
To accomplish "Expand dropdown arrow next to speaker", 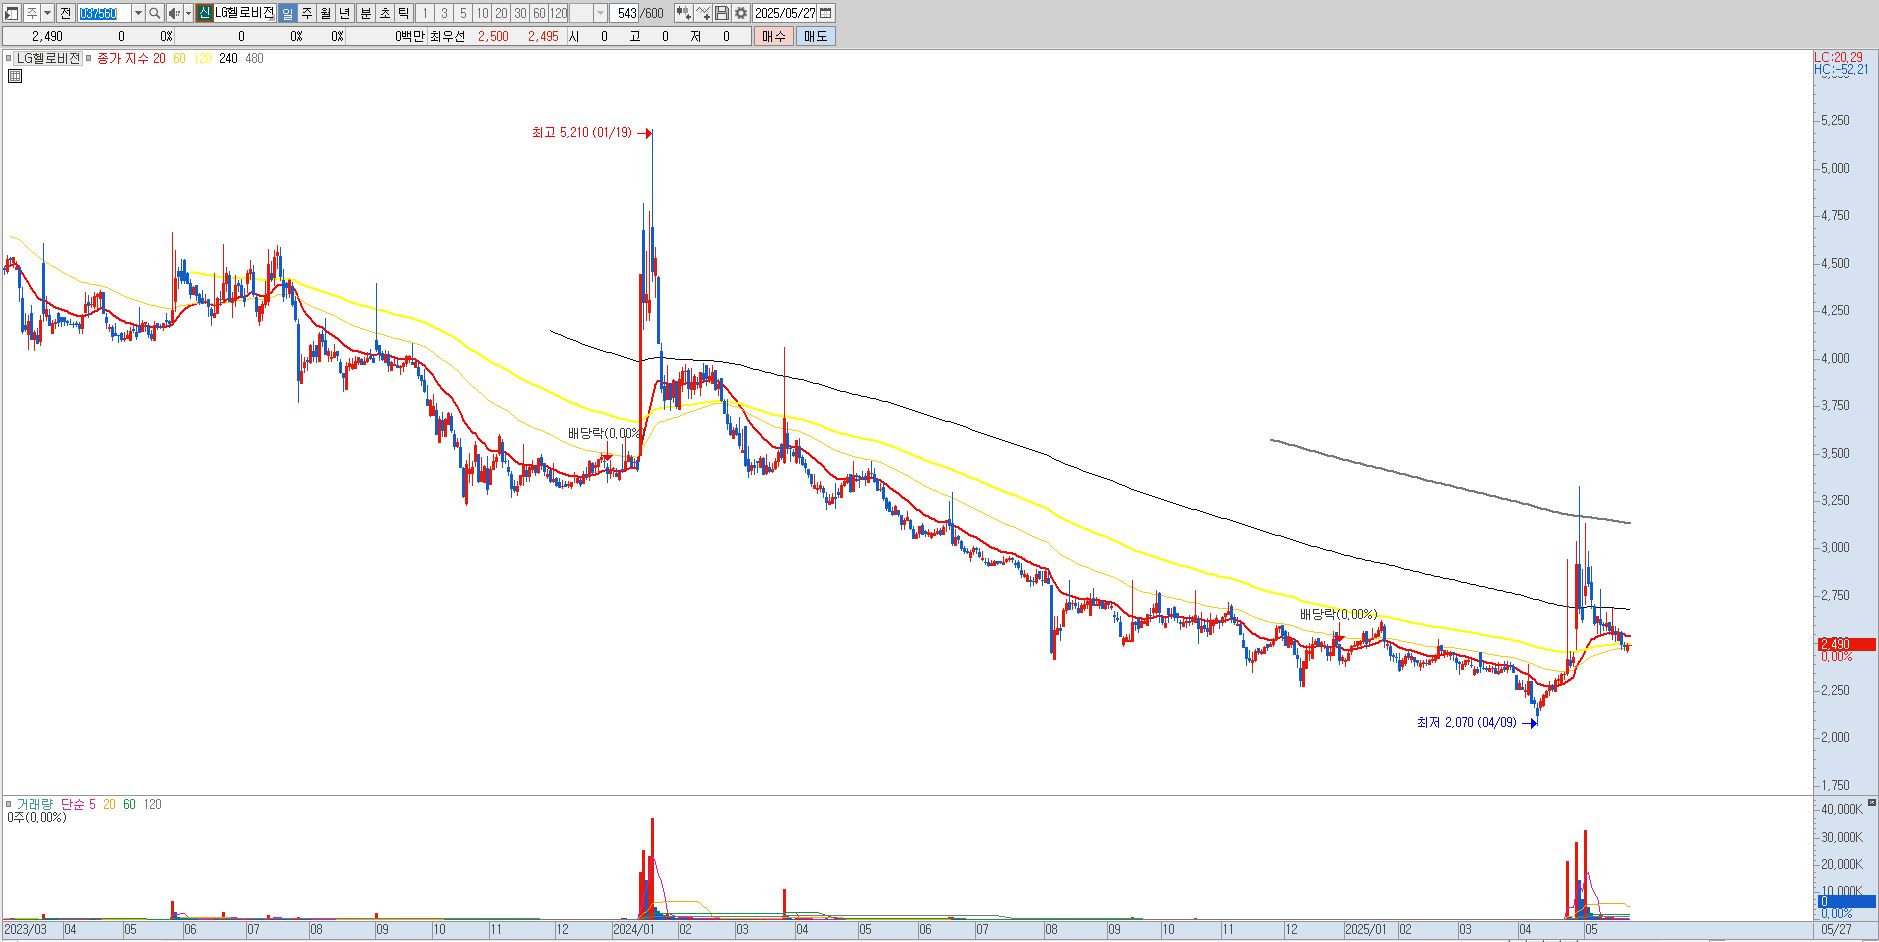I will 188,13.
